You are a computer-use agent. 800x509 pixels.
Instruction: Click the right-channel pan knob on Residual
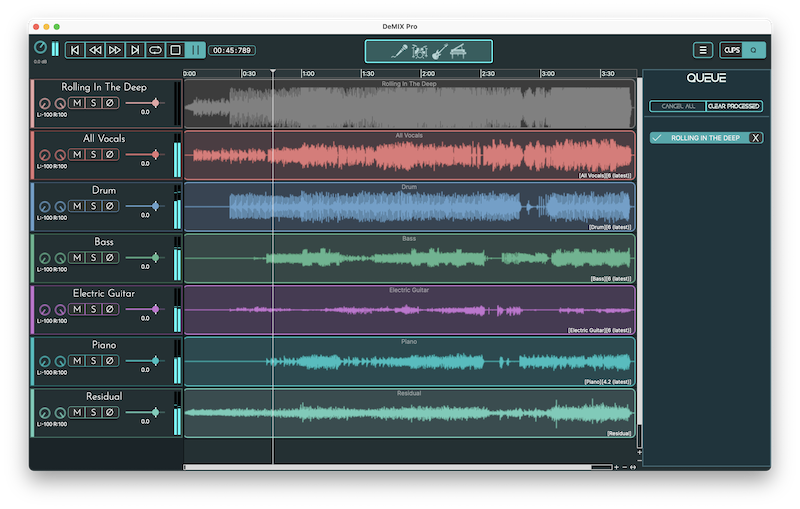[x=60, y=413]
